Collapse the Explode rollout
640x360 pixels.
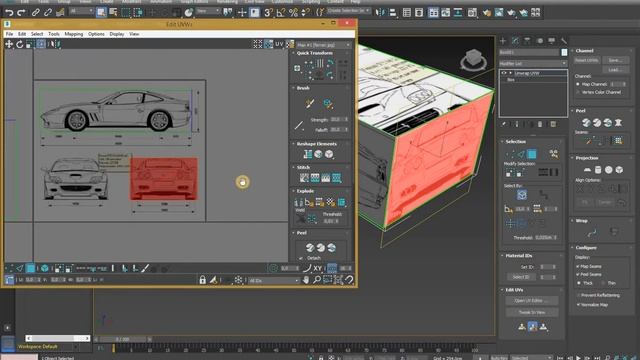pyautogui.click(x=293, y=191)
